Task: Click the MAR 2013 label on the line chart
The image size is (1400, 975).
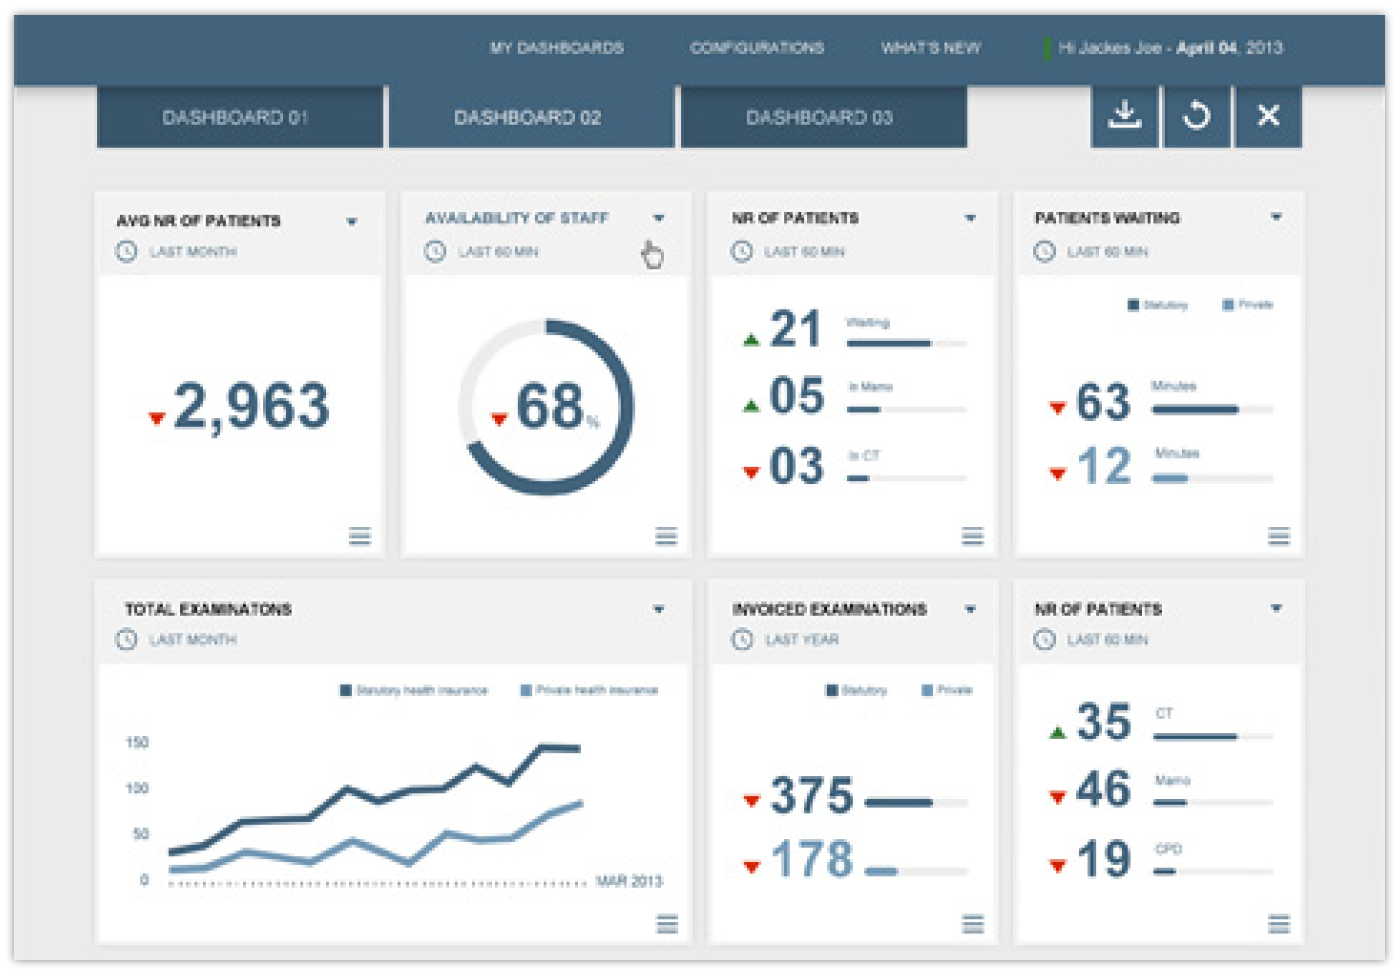Action: (x=630, y=881)
